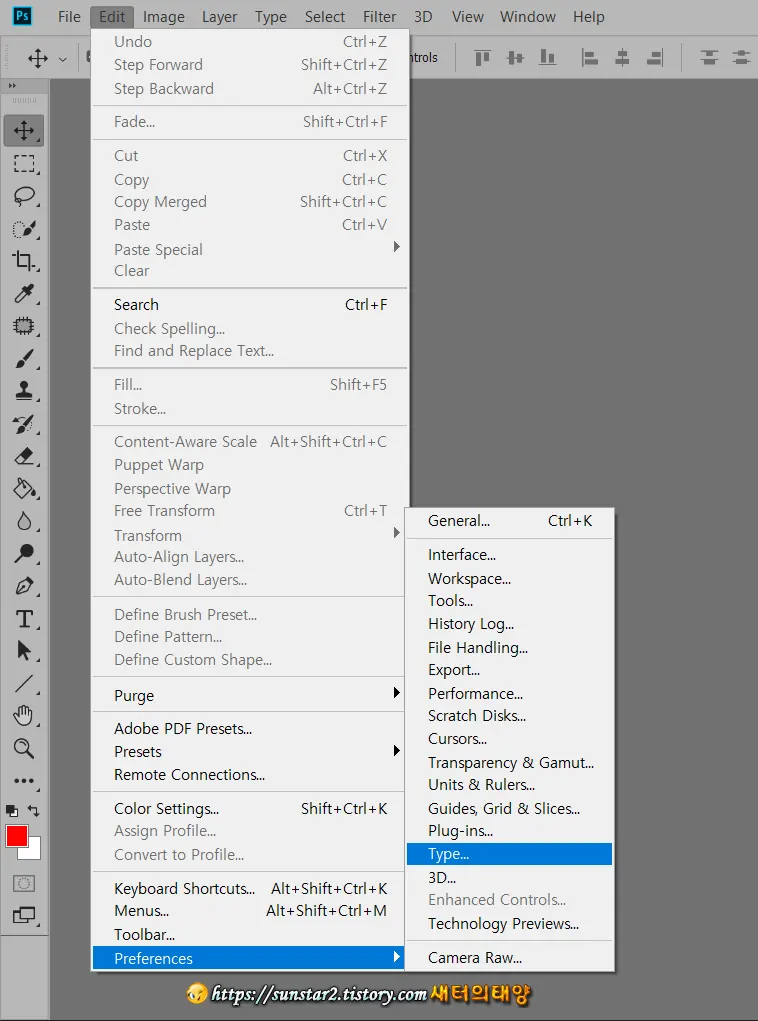The width and height of the screenshot is (758, 1021).
Task: Open Move tool preset dropdown arrow
Action: tap(63, 59)
